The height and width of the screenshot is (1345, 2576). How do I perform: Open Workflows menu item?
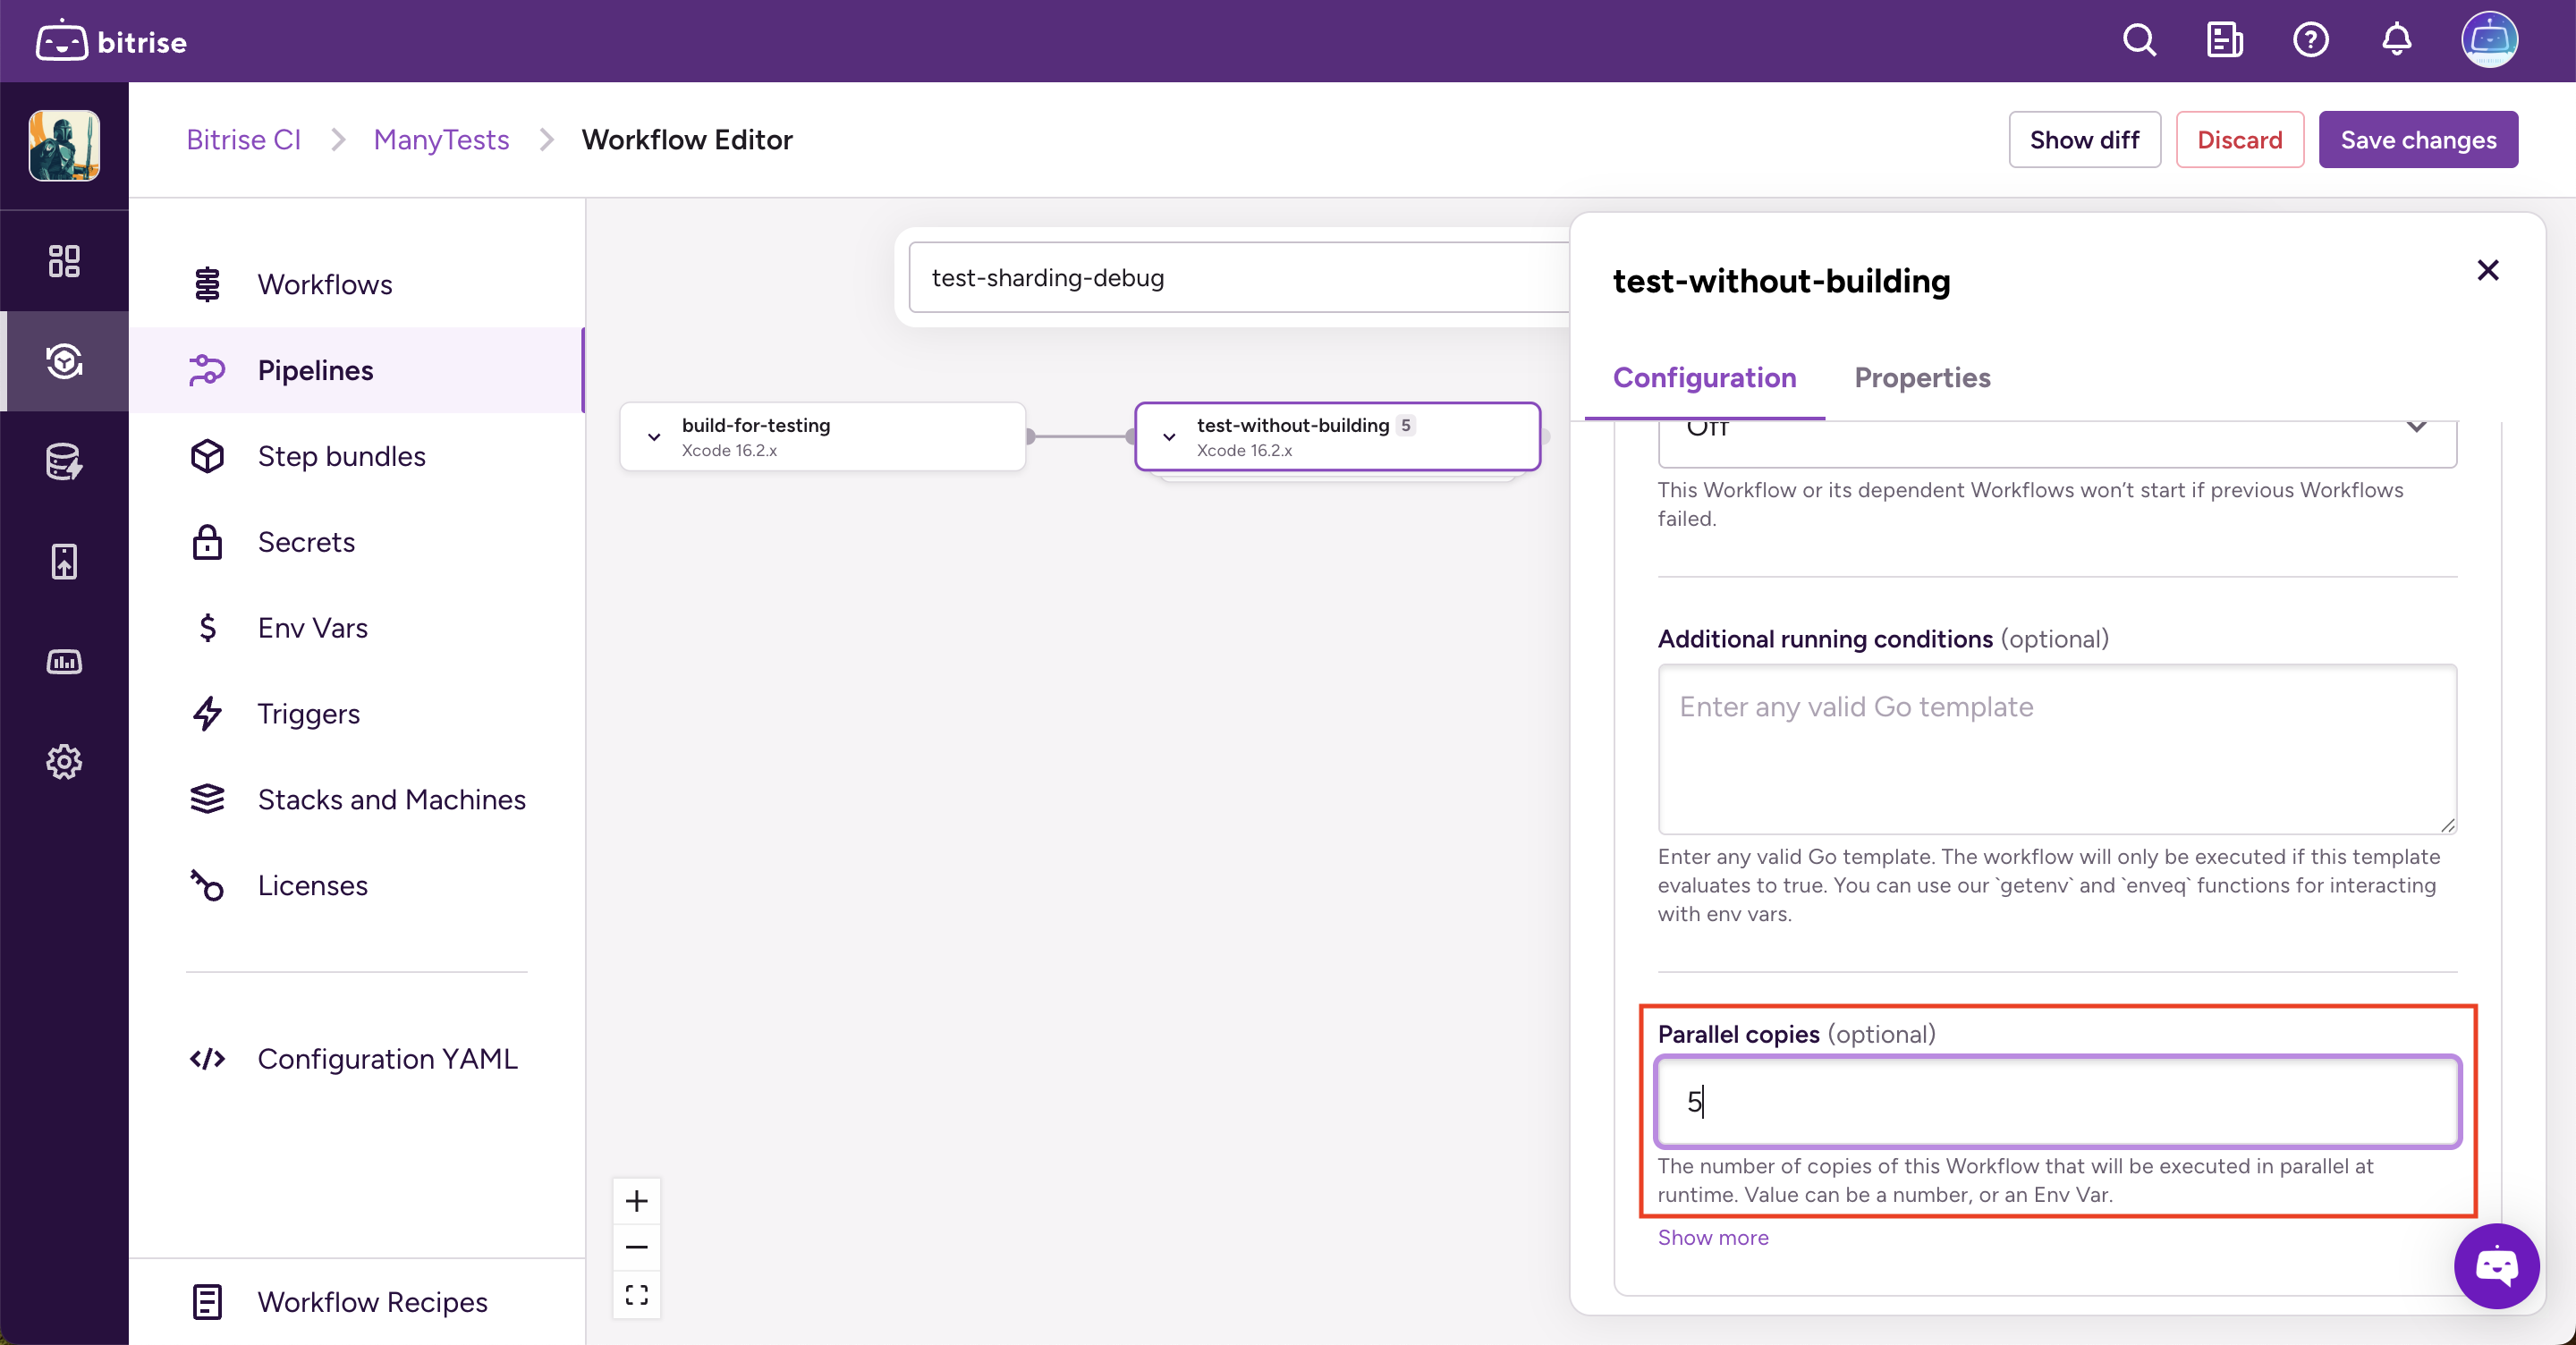click(356, 284)
